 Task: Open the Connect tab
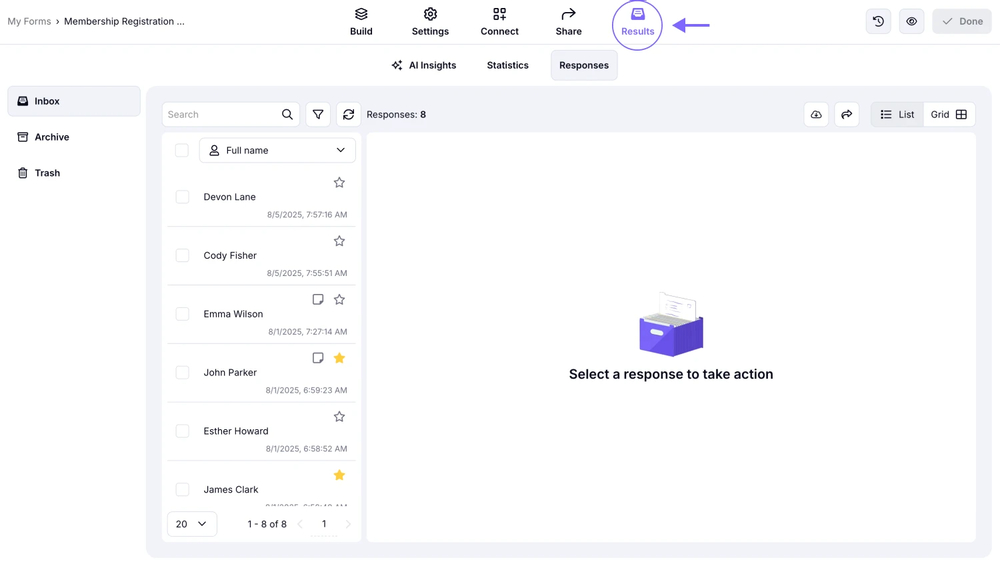point(499,22)
